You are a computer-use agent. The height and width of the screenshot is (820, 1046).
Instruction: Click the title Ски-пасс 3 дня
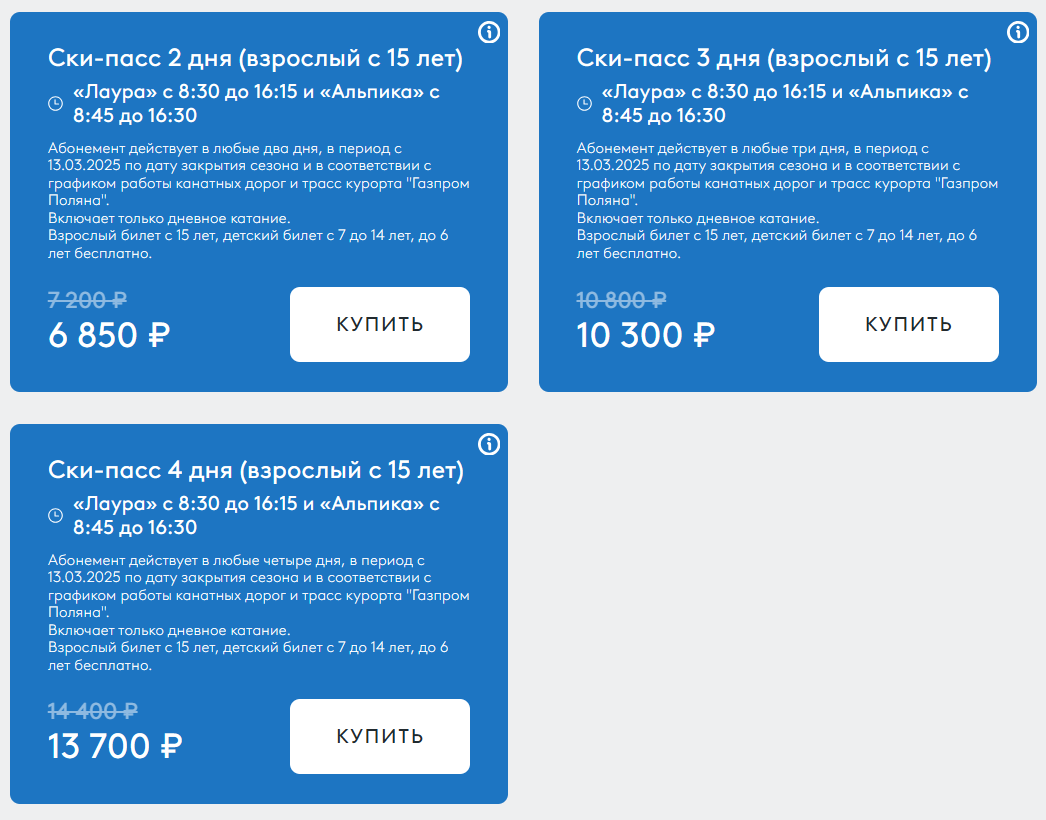(x=784, y=59)
